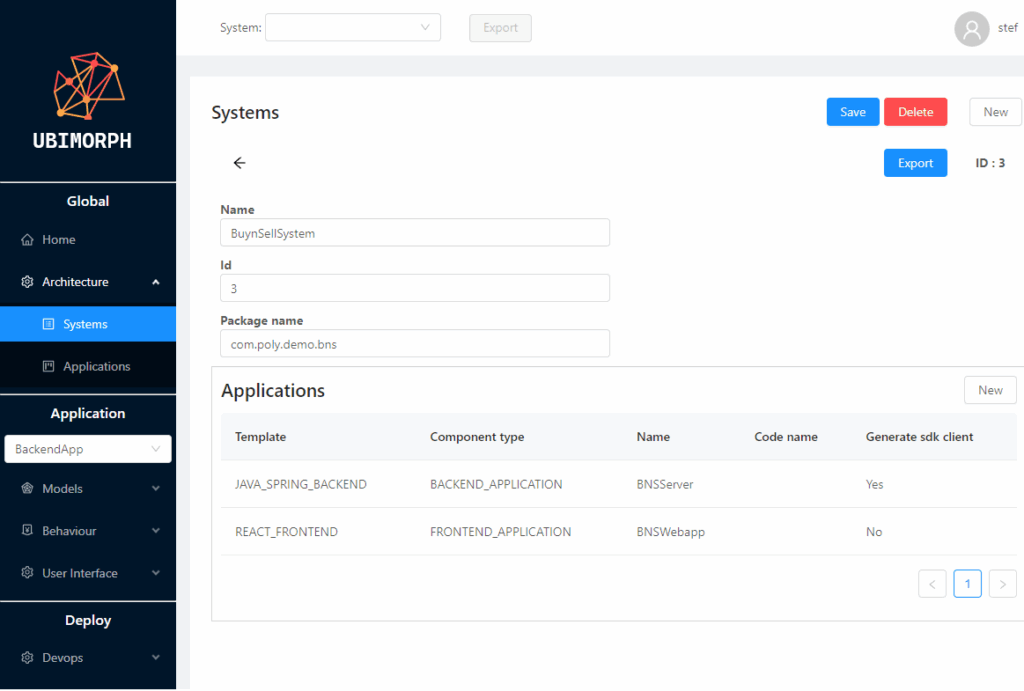Click the Package name input field
This screenshot has width=1024, height=691.
point(414,344)
